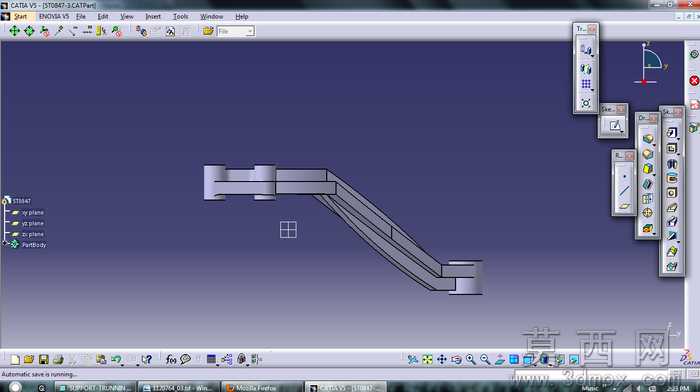Open the Start menu of CATIA

20,17
